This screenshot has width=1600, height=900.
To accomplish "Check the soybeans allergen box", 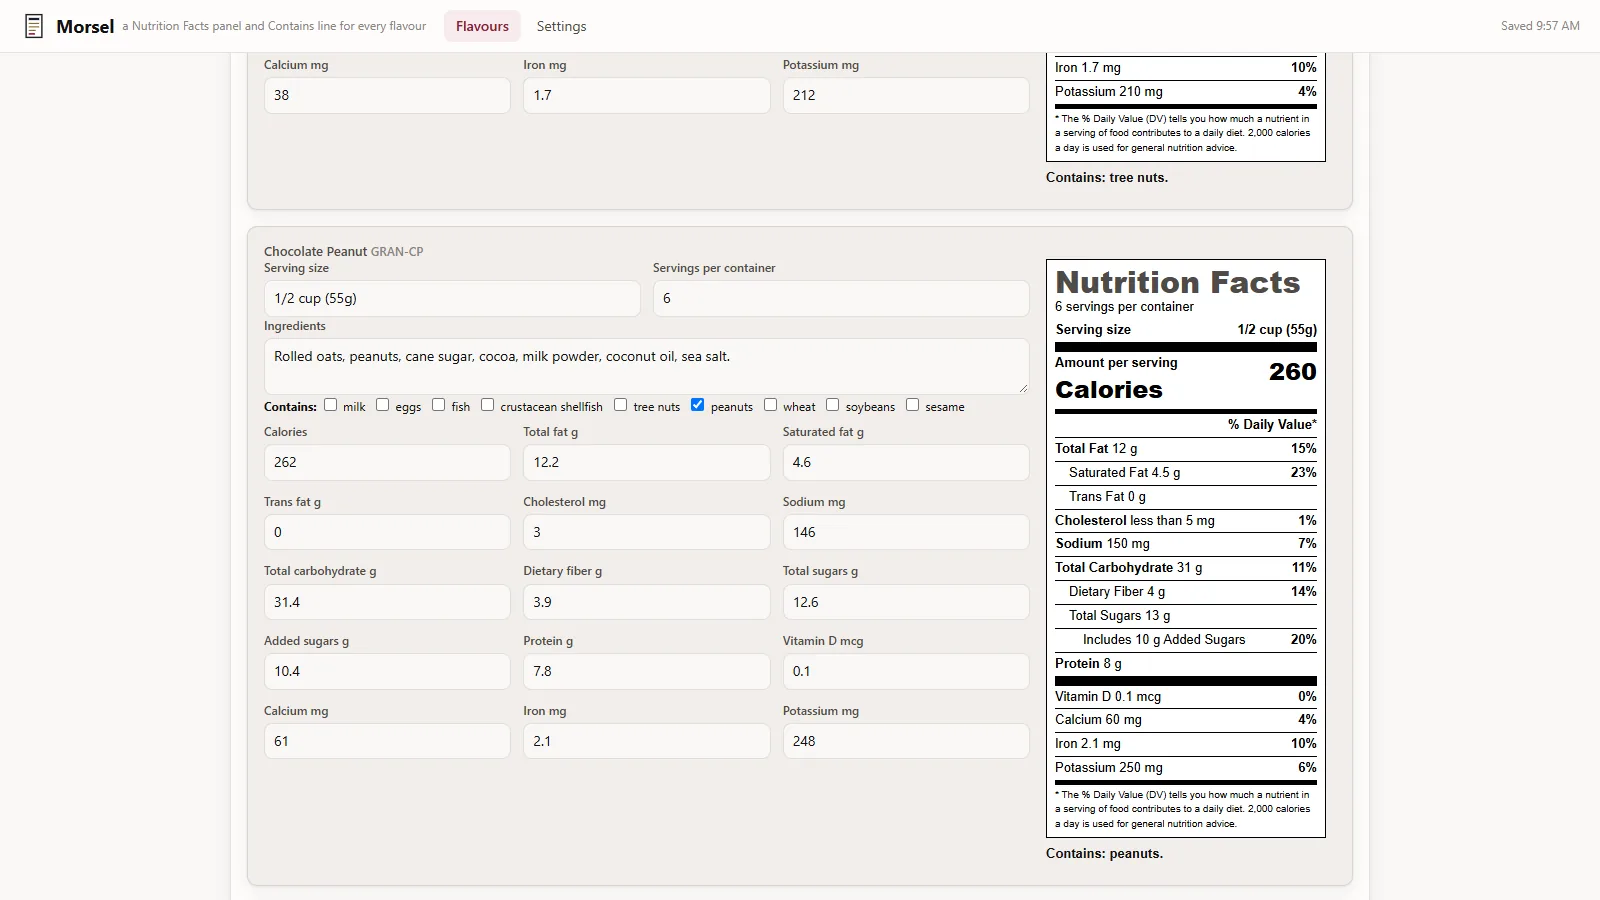I will (832, 405).
